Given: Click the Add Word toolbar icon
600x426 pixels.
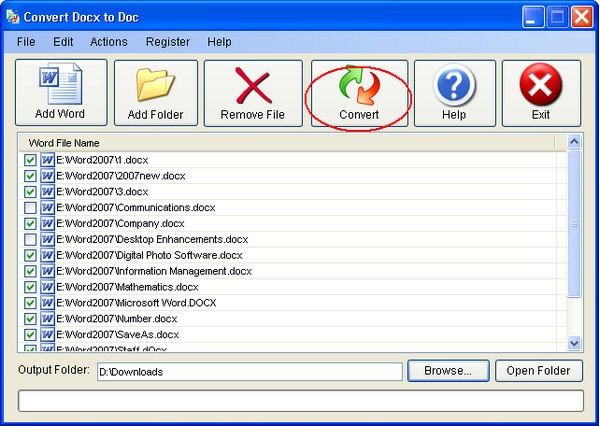Looking at the screenshot, I should (x=58, y=86).
